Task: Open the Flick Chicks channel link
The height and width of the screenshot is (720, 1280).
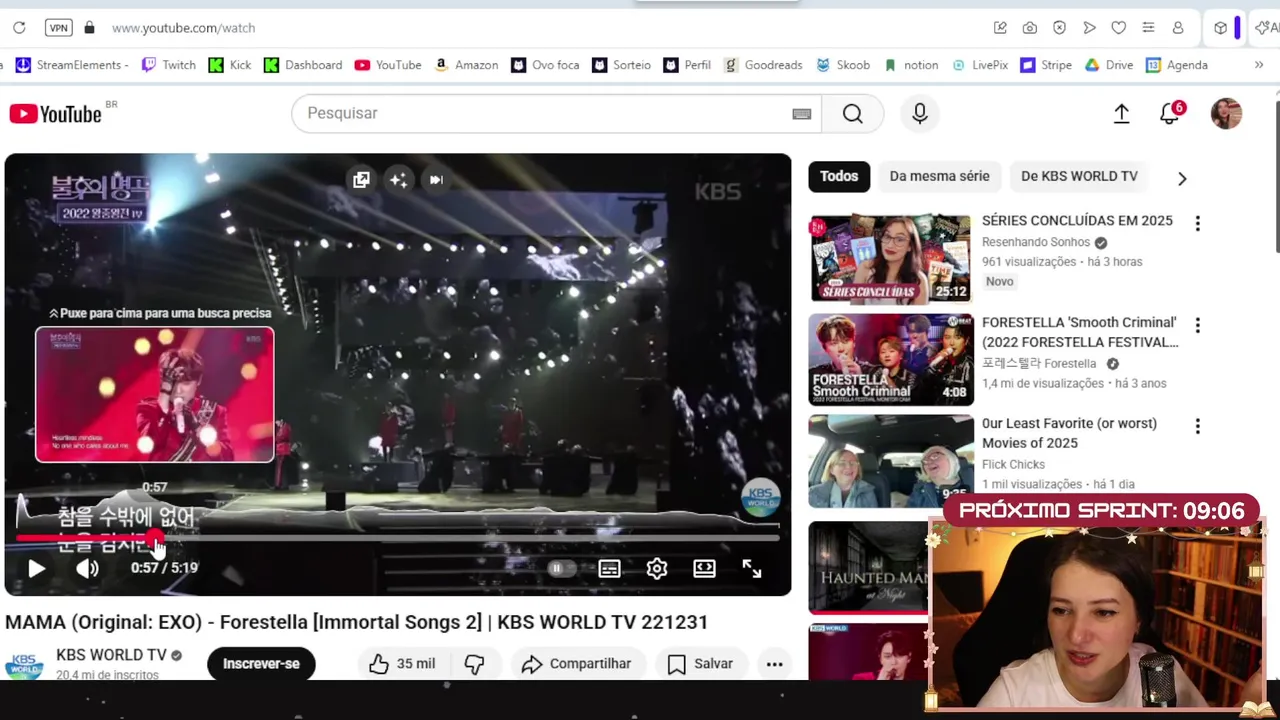Action: pyautogui.click(x=1013, y=464)
